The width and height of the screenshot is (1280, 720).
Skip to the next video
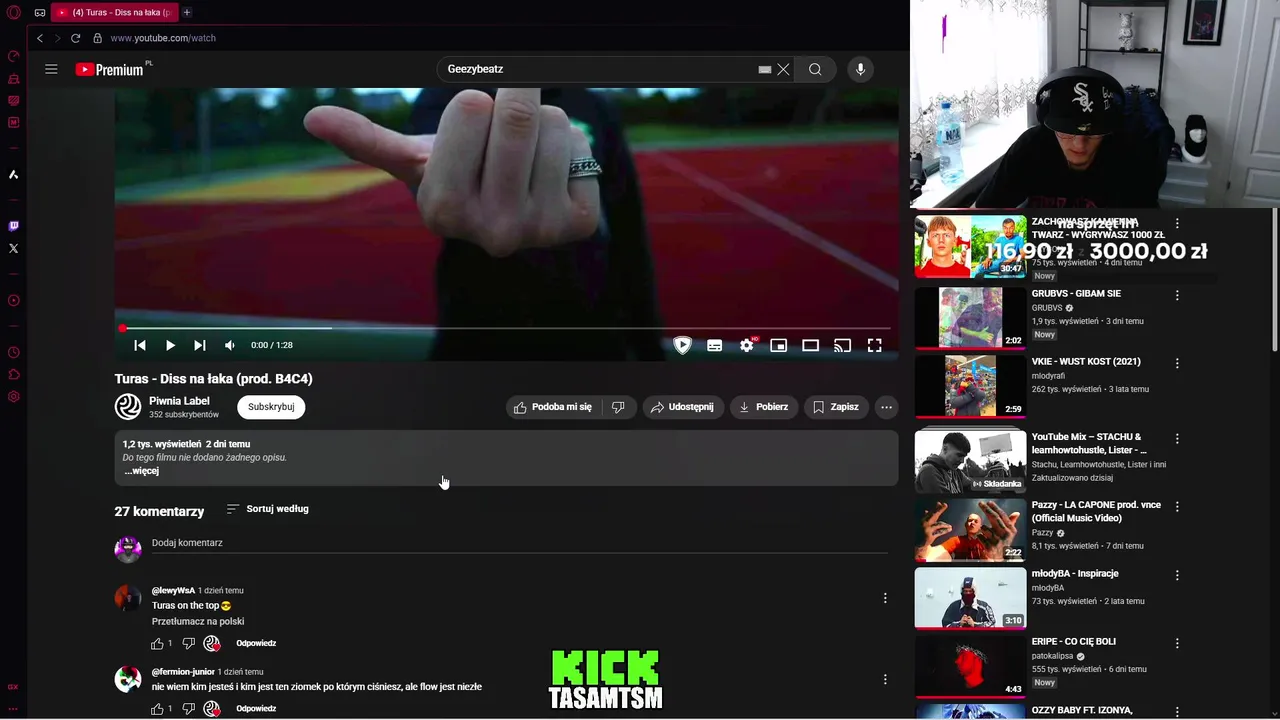coord(200,345)
